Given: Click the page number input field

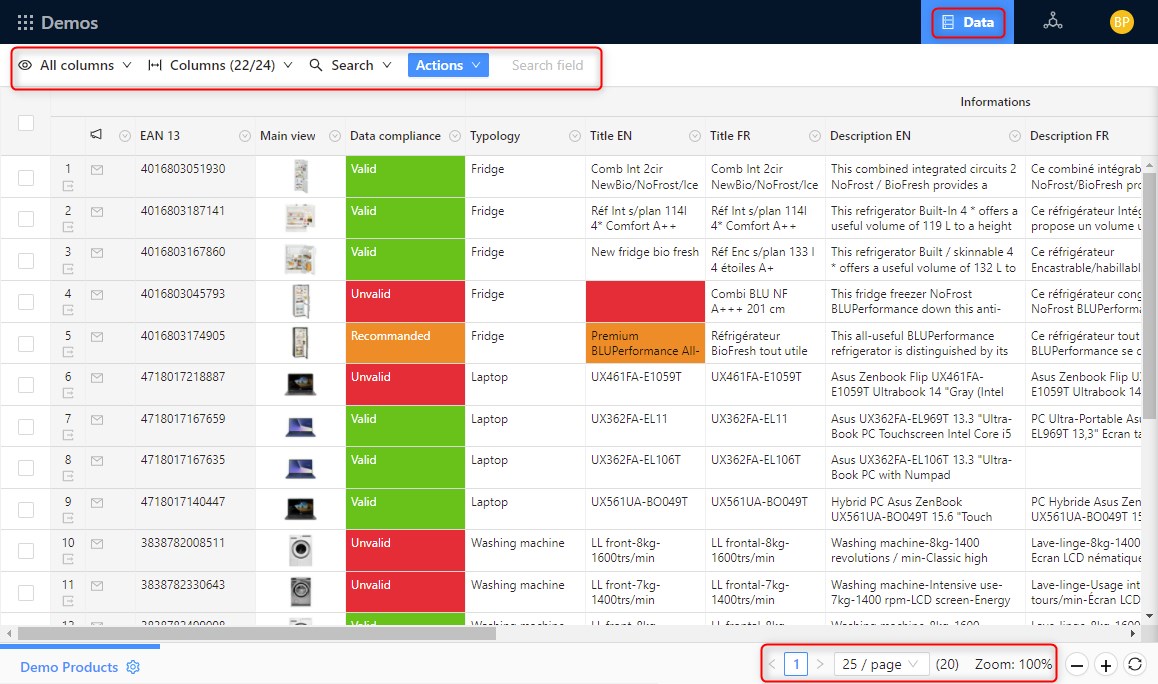Looking at the screenshot, I should pos(795,663).
